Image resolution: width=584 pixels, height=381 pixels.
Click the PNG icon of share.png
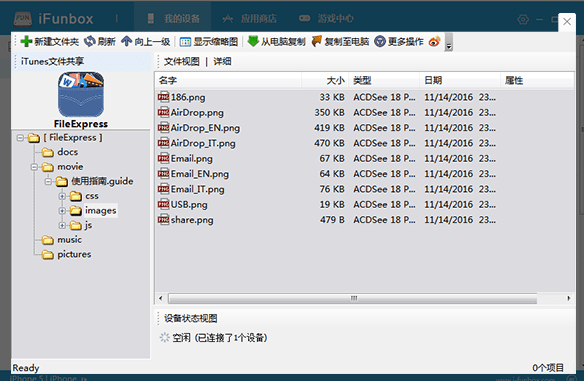click(x=163, y=219)
